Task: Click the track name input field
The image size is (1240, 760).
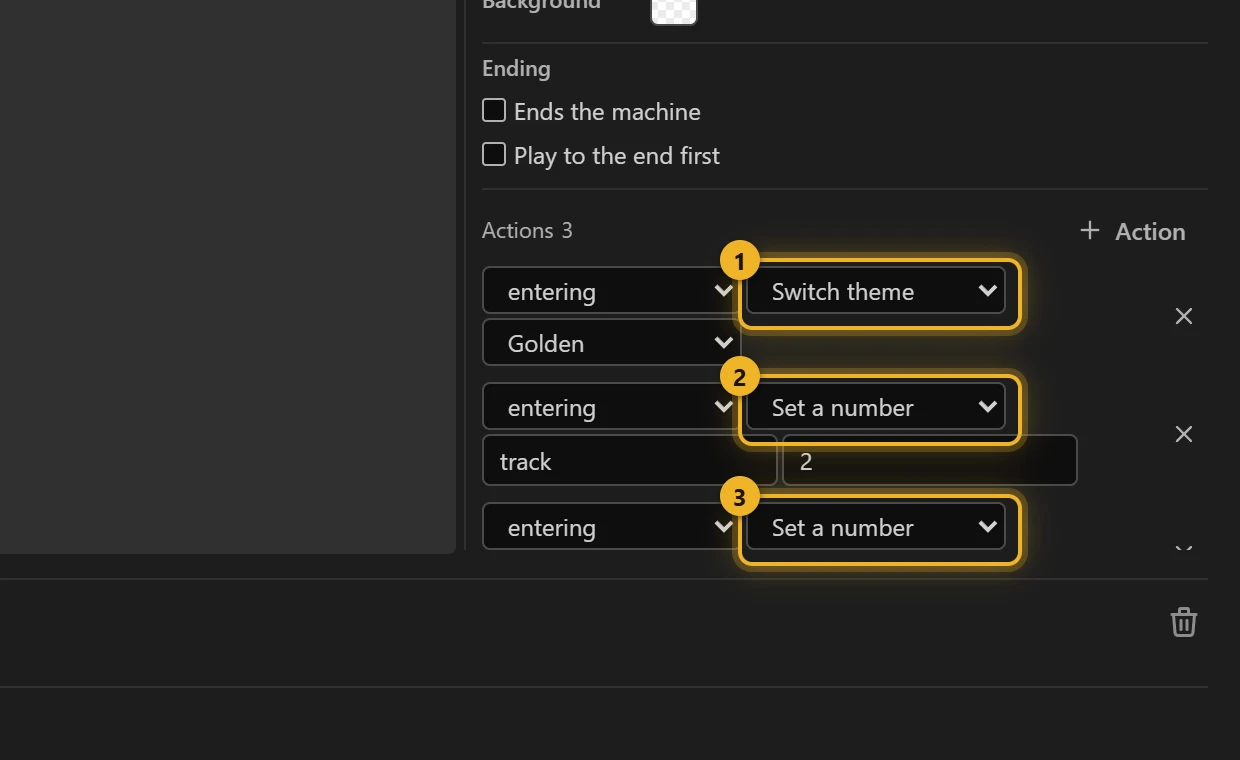Action: click(x=630, y=461)
